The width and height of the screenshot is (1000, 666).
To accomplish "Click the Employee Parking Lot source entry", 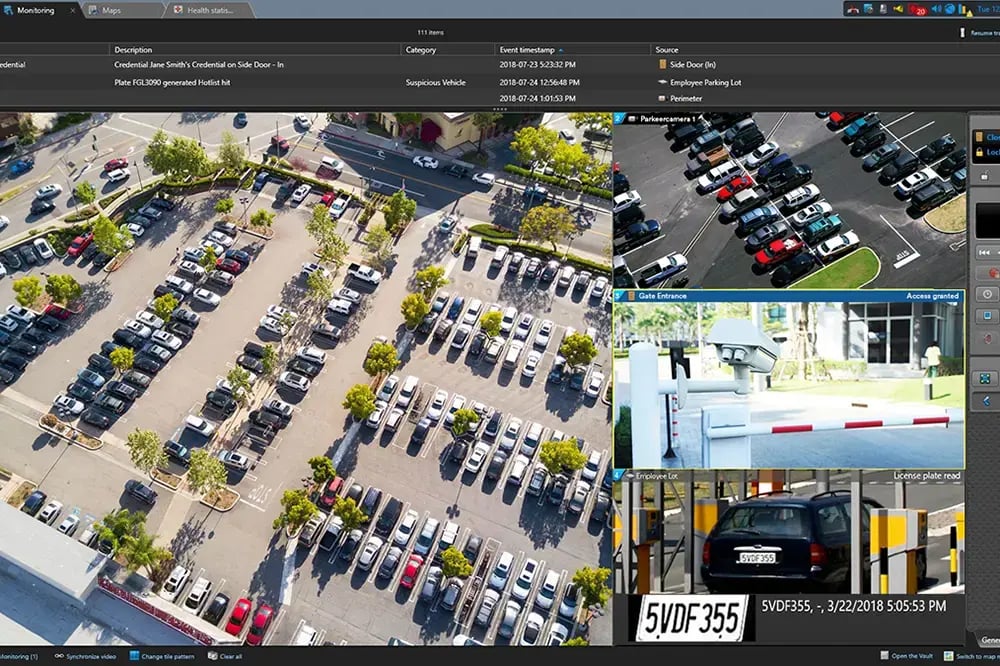I will point(700,82).
